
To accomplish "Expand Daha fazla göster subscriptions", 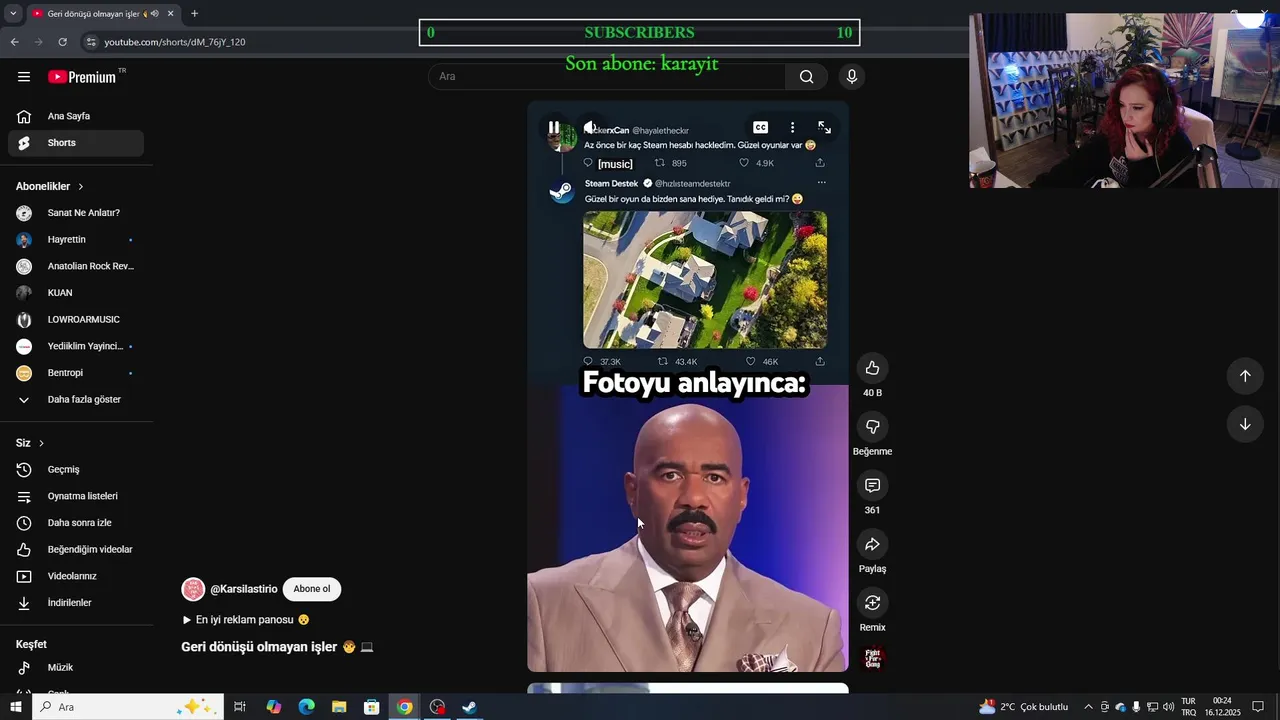I will point(76,400).
